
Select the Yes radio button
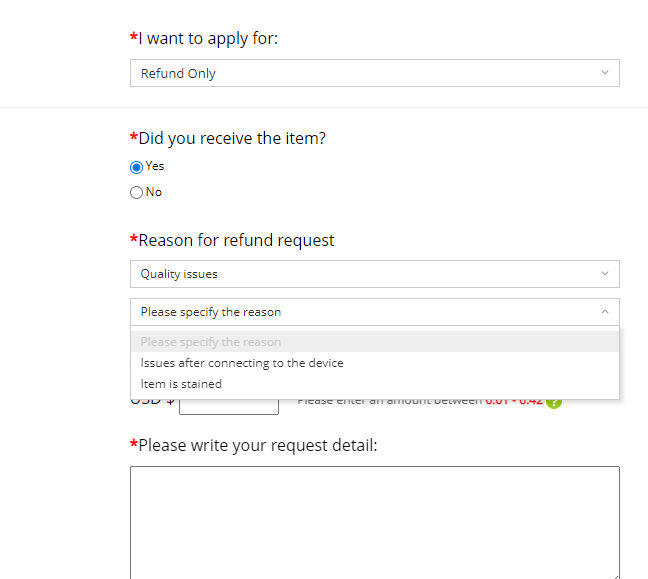136,167
